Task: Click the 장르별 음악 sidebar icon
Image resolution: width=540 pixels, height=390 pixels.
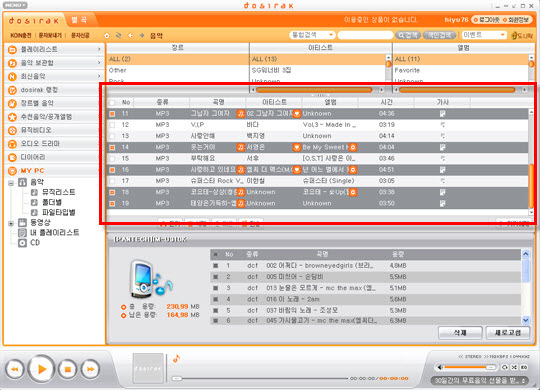Action: pyautogui.click(x=12, y=103)
